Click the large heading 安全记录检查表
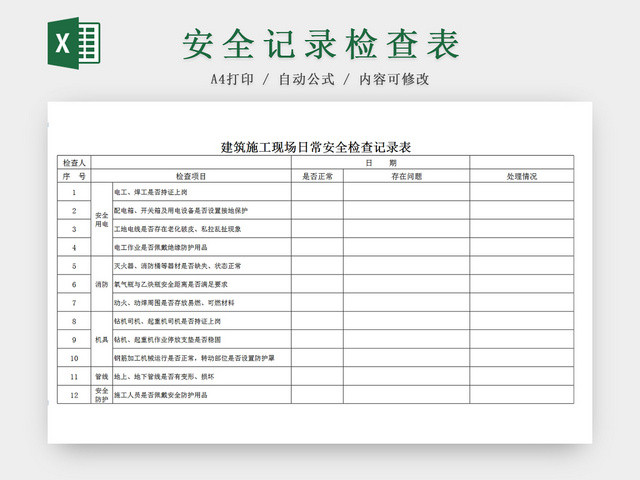 click(321, 44)
